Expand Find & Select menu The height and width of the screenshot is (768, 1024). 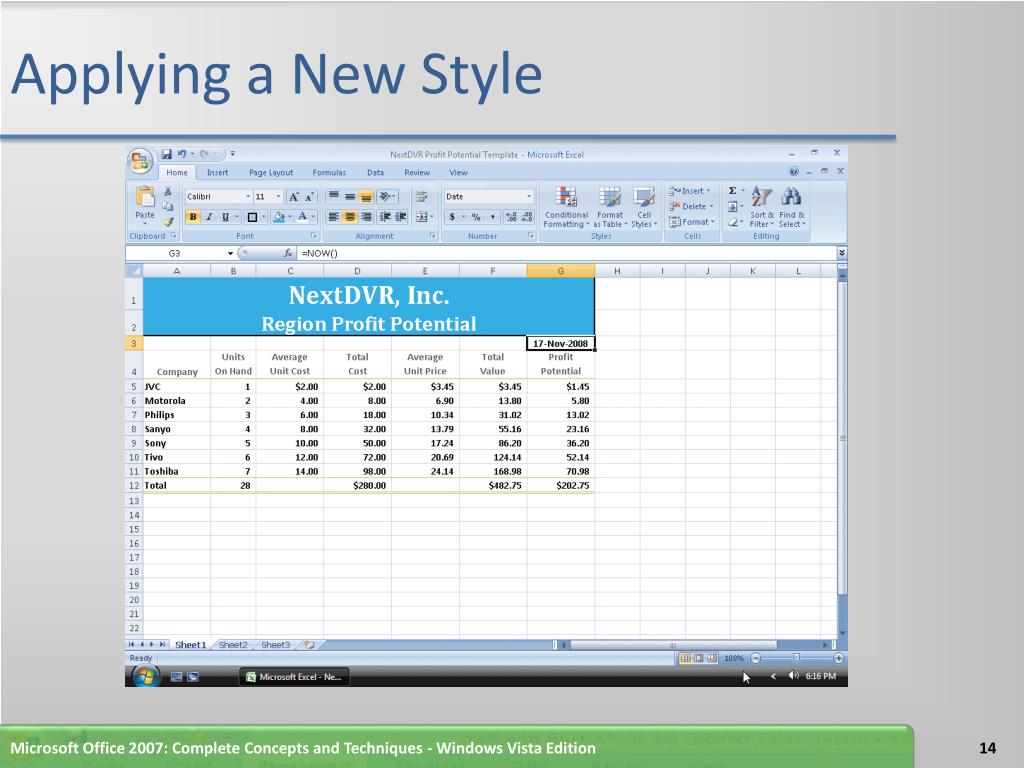click(792, 206)
